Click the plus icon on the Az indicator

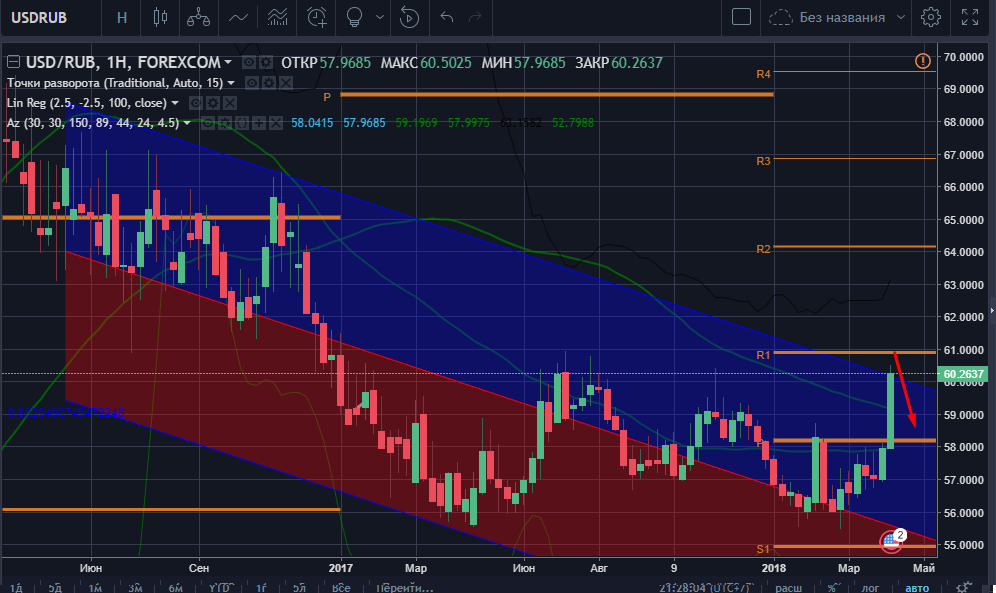259,123
